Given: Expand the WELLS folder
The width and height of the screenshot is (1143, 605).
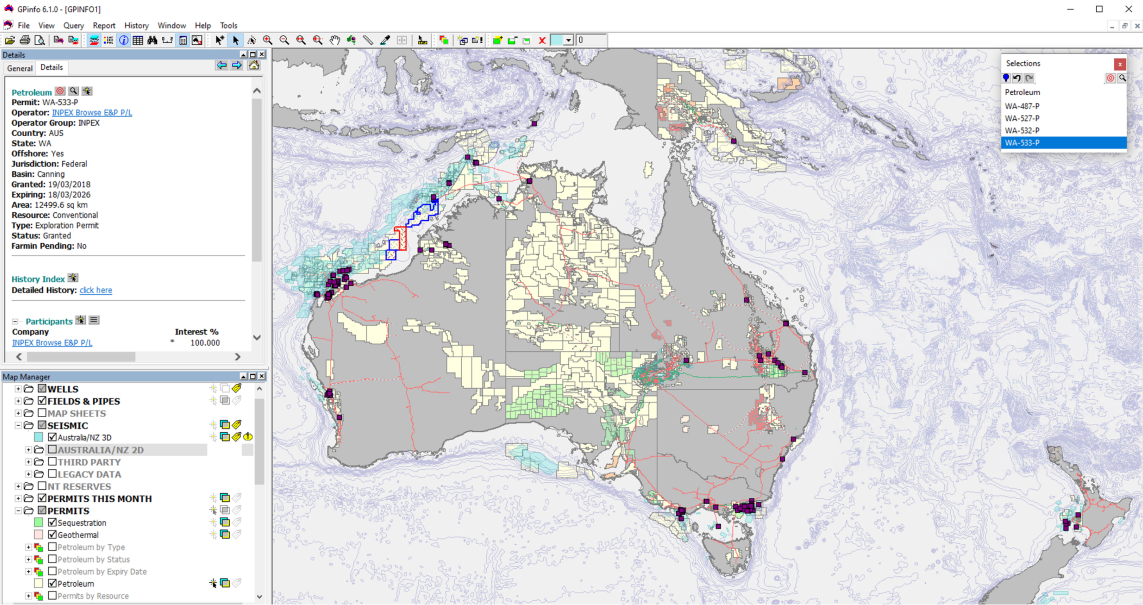Looking at the screenshot, I should tap(18, 389).
